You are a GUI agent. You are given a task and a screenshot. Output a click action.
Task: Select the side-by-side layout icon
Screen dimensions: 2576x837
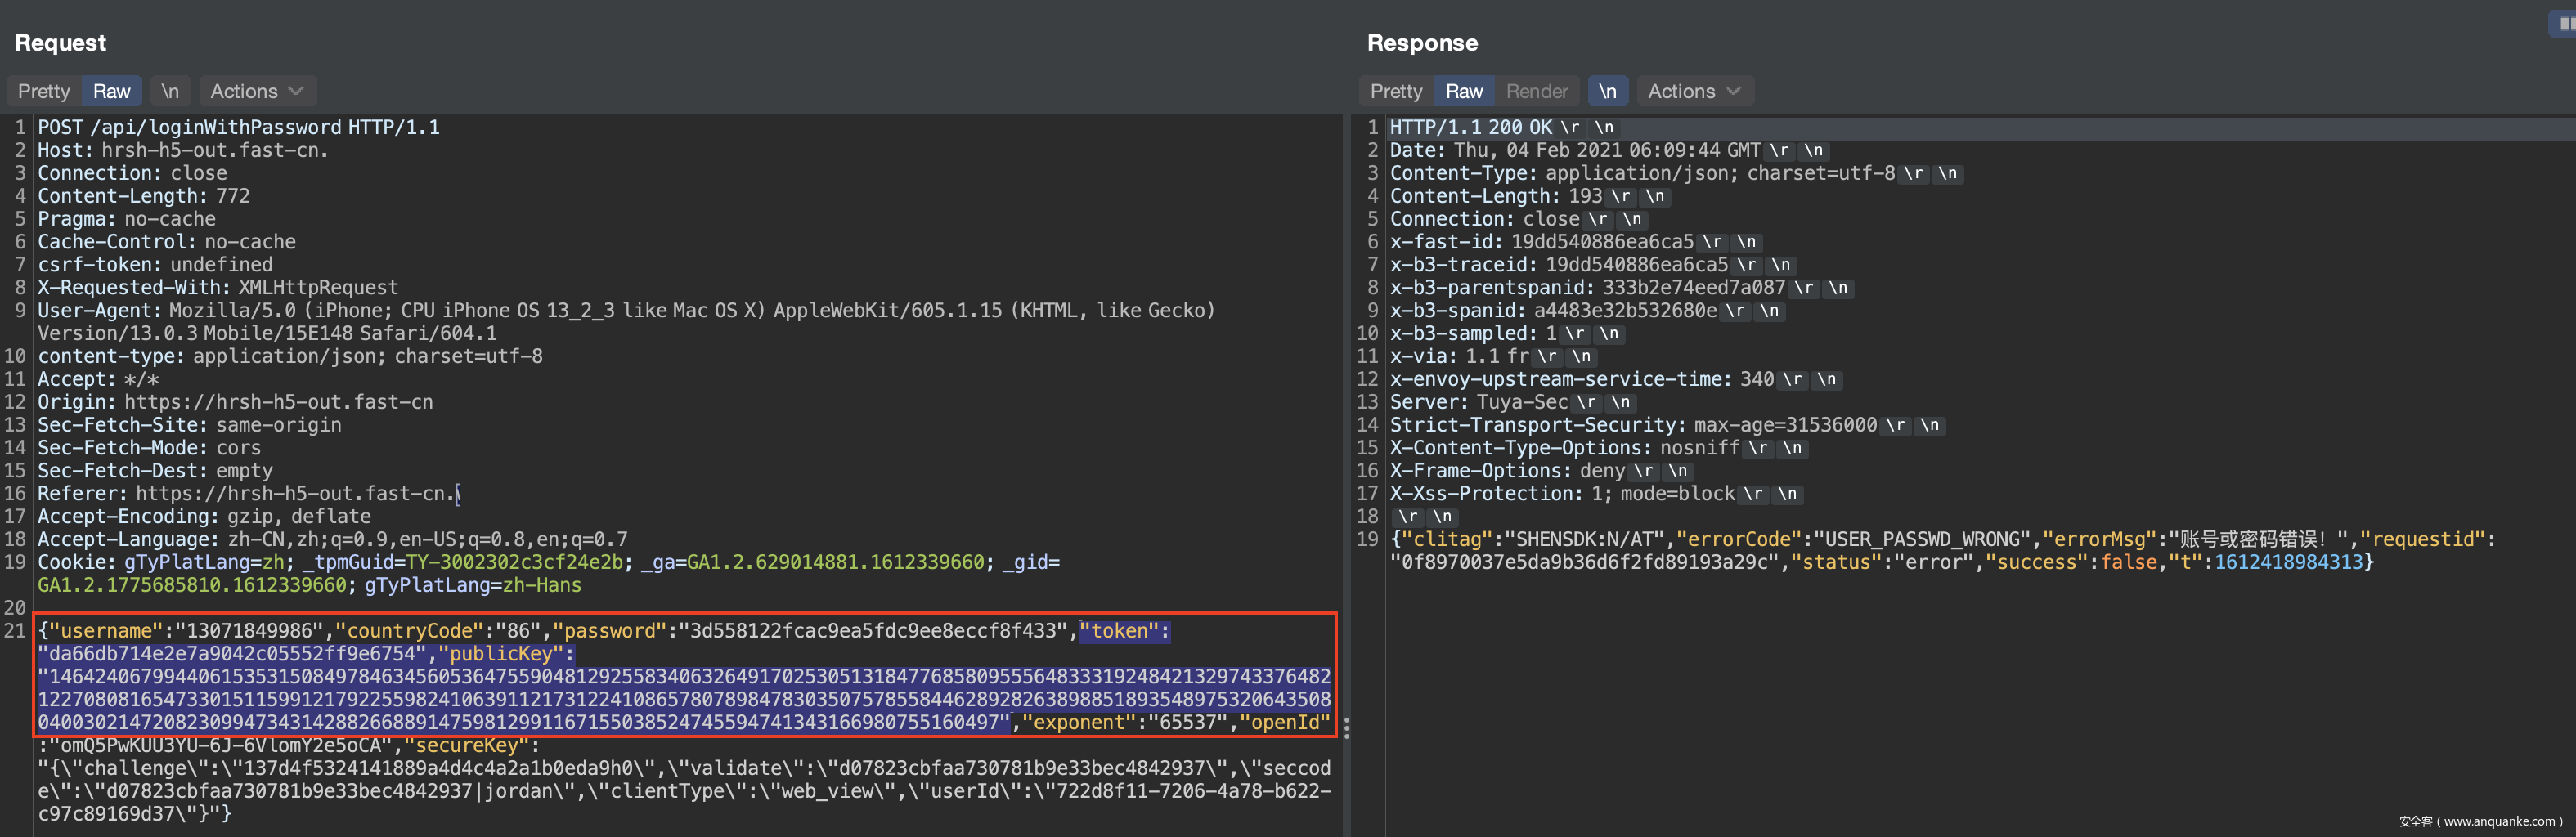pos(2564,24)
